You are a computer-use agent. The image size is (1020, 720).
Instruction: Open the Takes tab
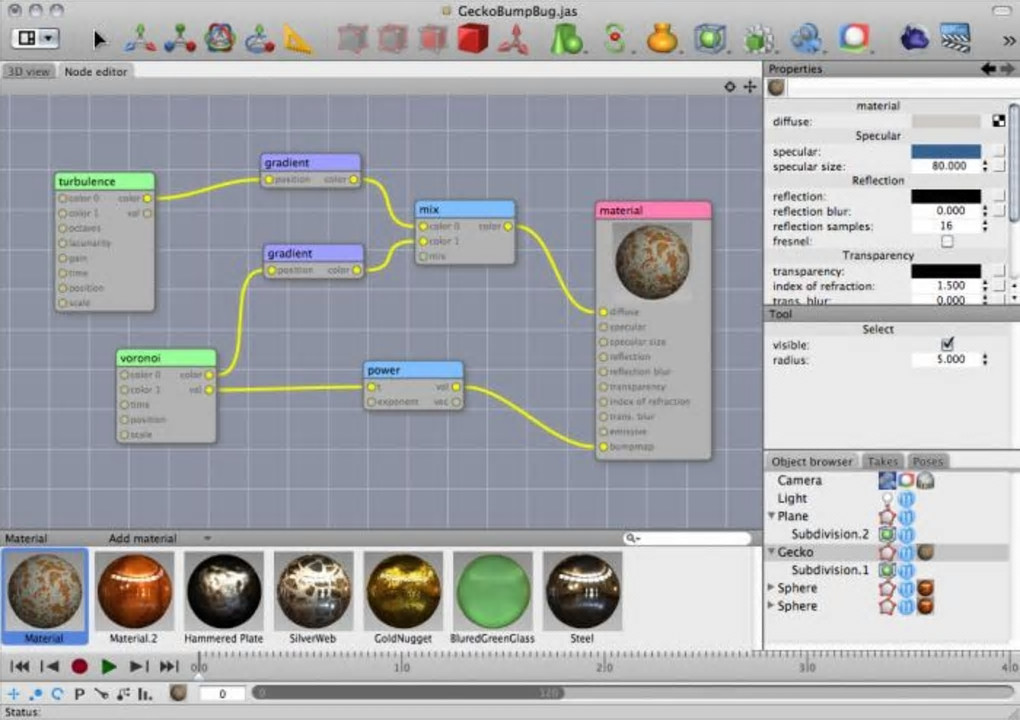[882, 461]
